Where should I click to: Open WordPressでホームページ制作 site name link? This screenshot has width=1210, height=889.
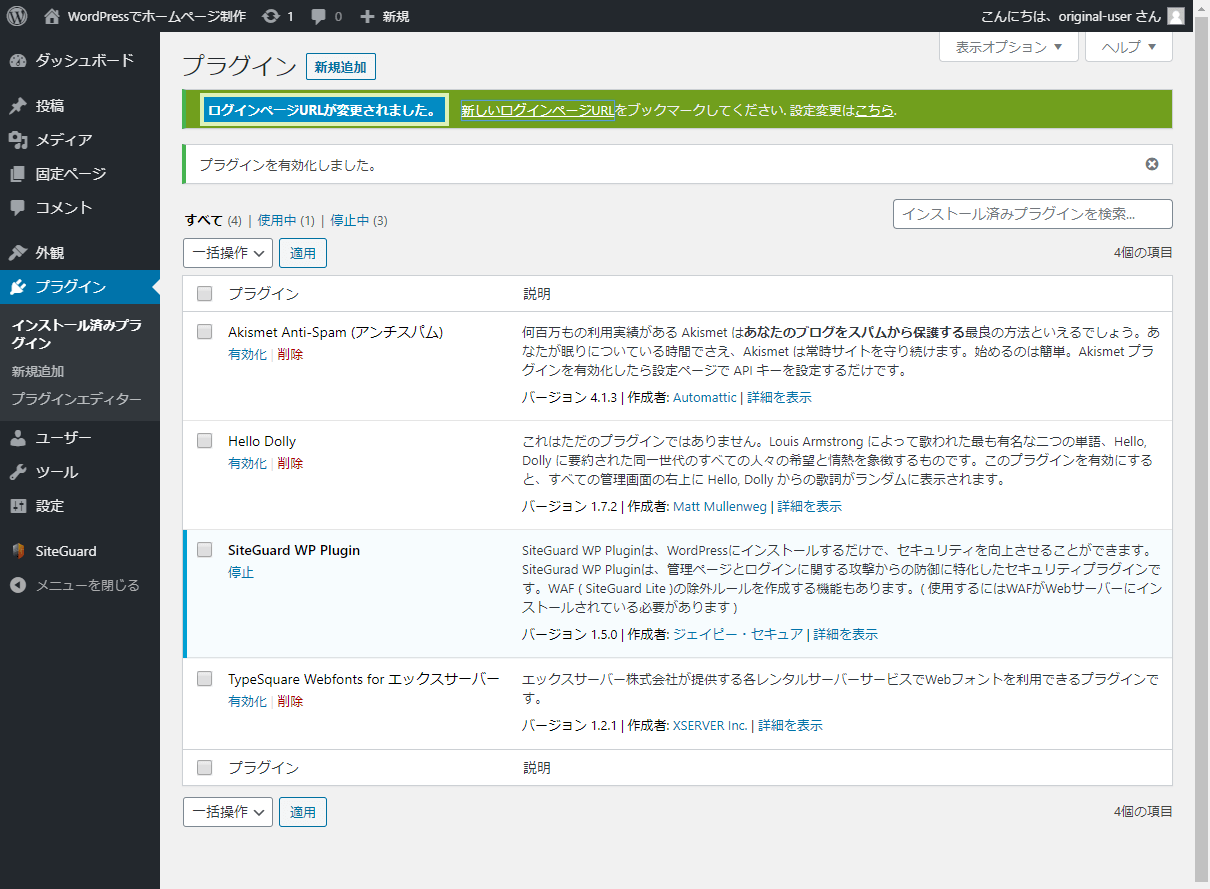tap(156, 16)
